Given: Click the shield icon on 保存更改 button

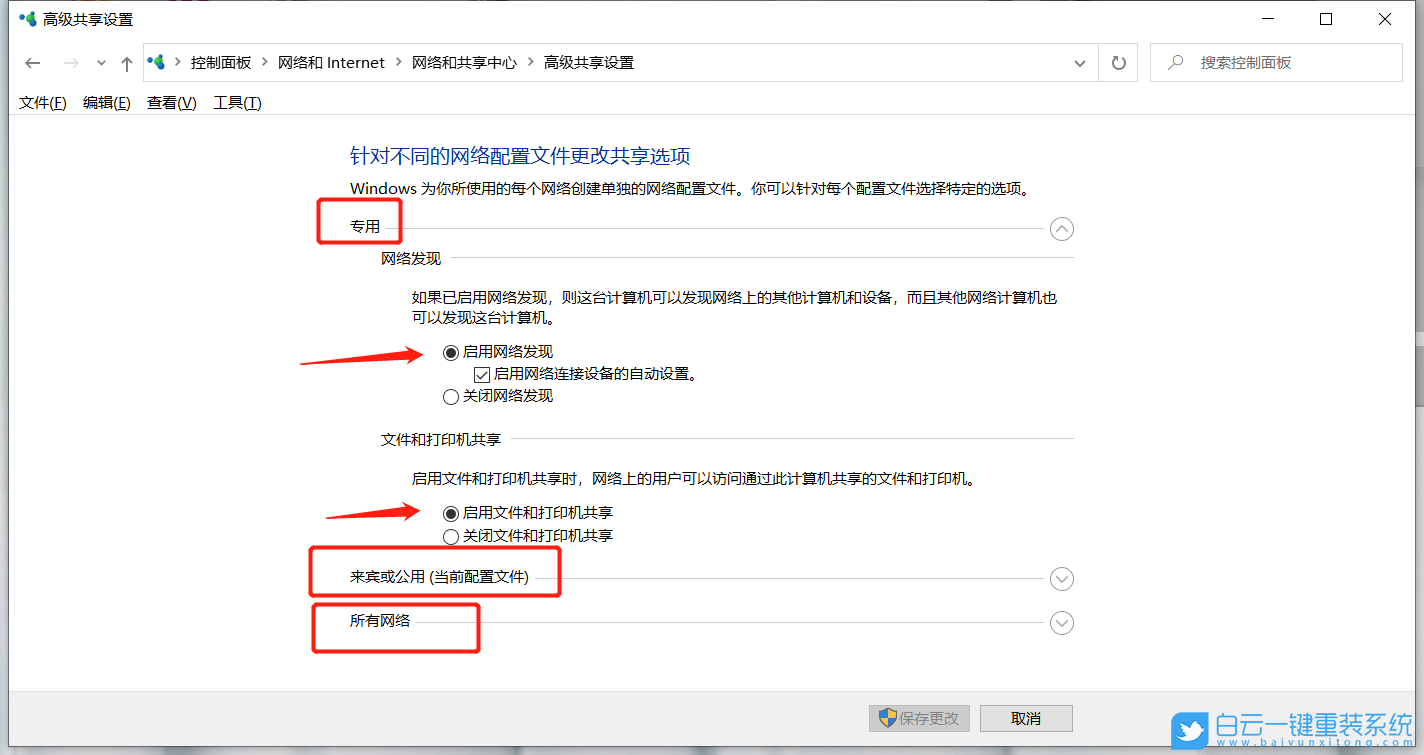Looking at the screenshot, I should point(886,718).
